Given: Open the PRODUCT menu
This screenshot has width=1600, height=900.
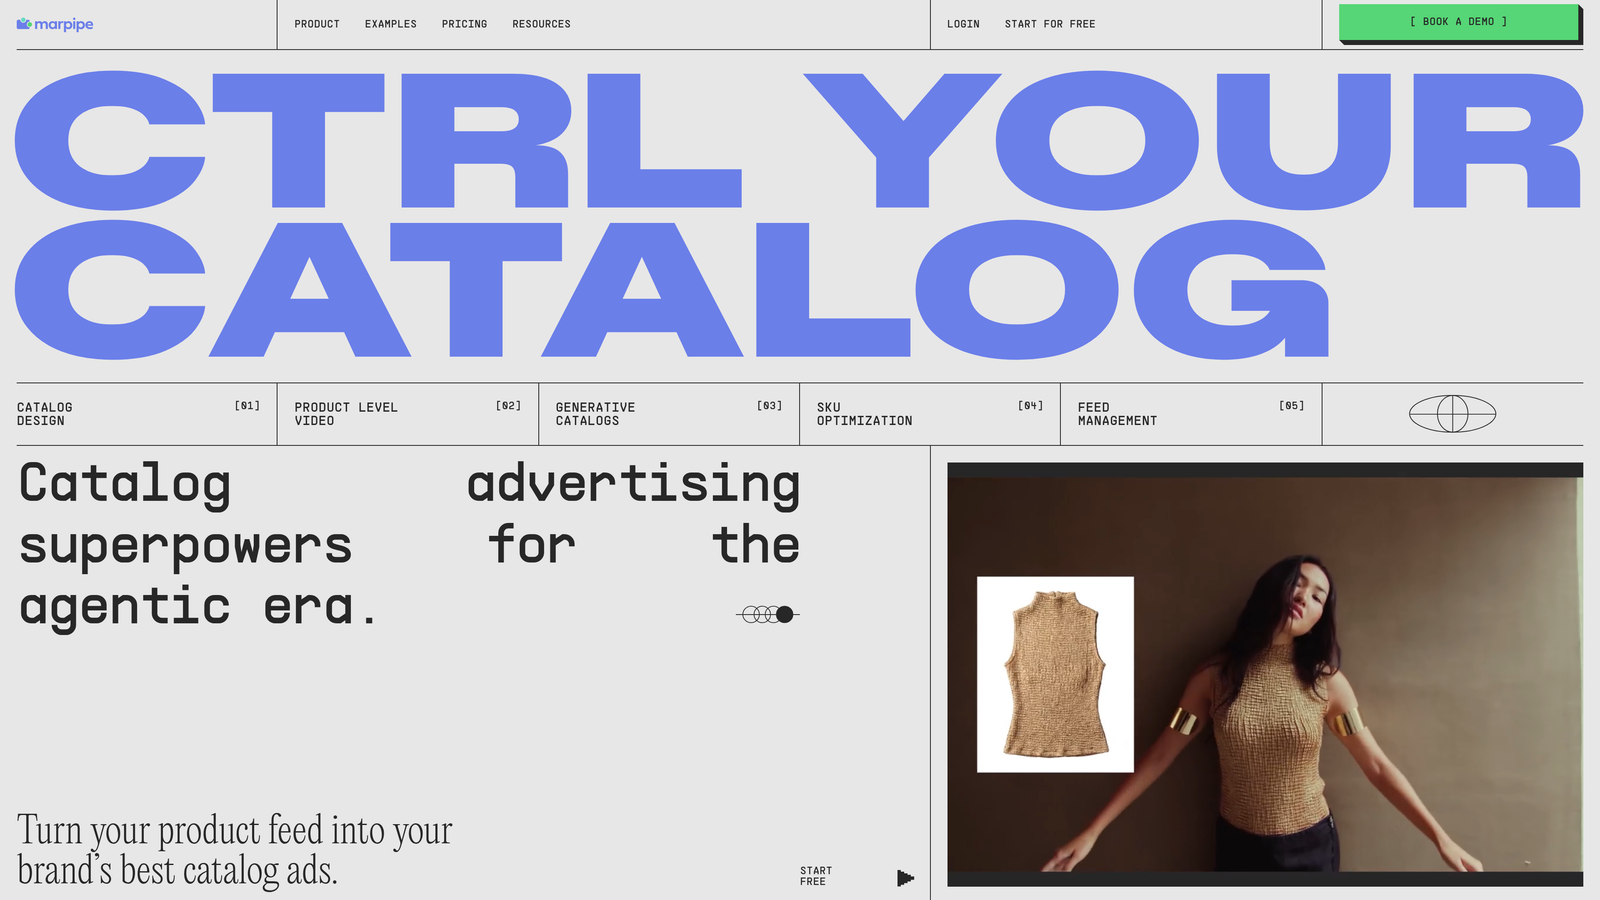Looking at the screenshot, I should [317, 24].
